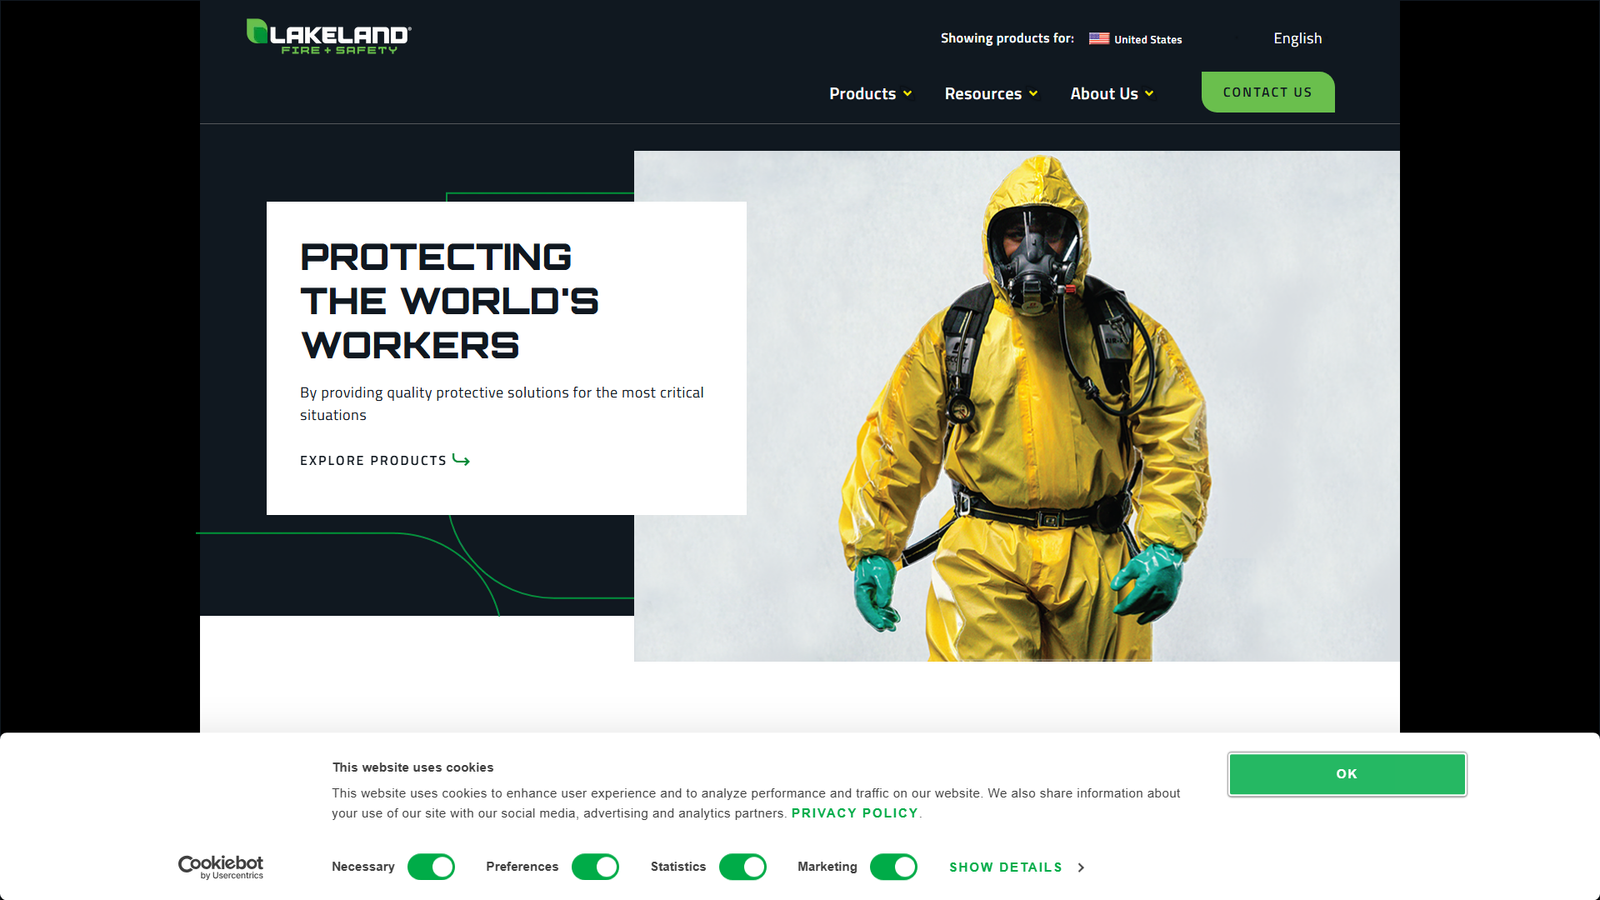Click Explore Products on the hero banner
1600x900 pixels.
pyautogui.click(x=372, y=460)
